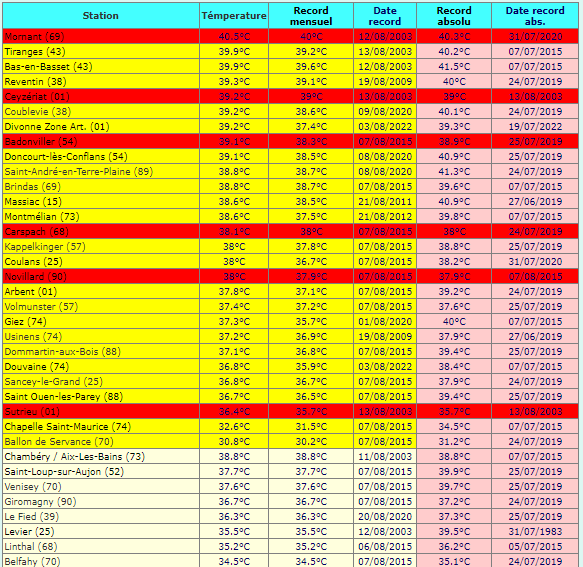
Task: Click Linthal's absolute record date 05/07/2015
Action: 535,547
